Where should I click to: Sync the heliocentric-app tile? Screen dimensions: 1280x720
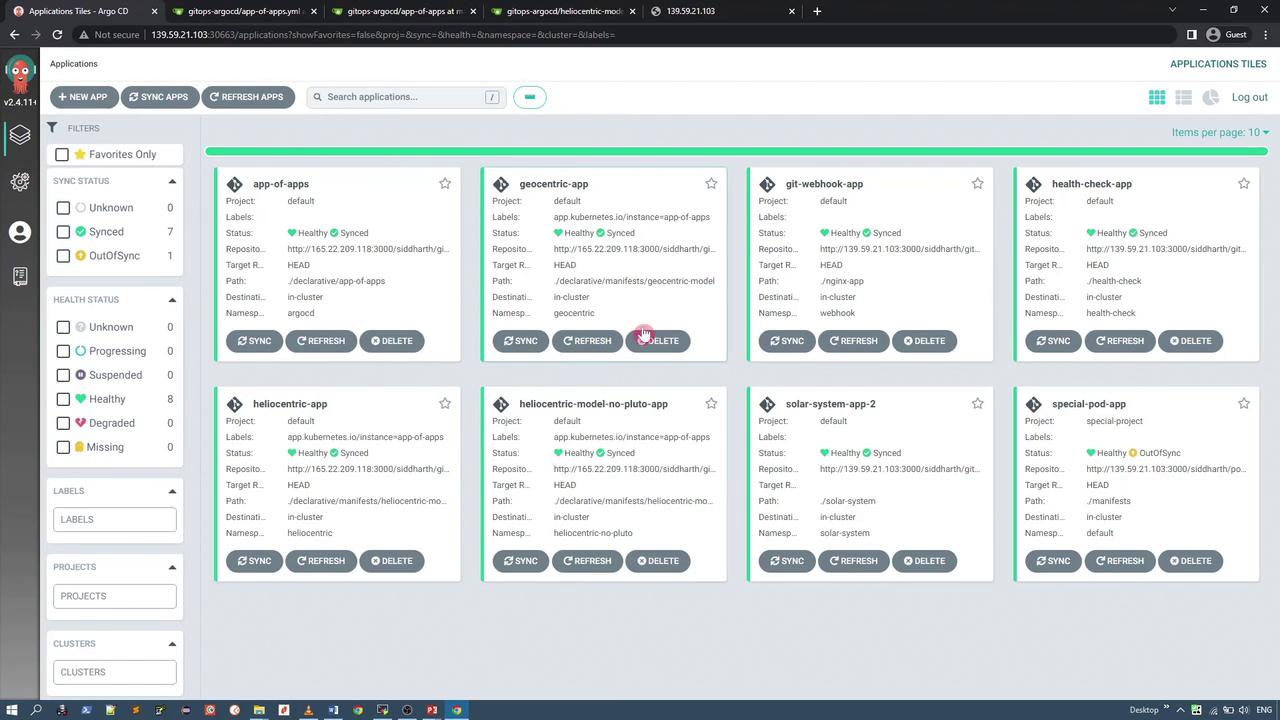(254, 561)
